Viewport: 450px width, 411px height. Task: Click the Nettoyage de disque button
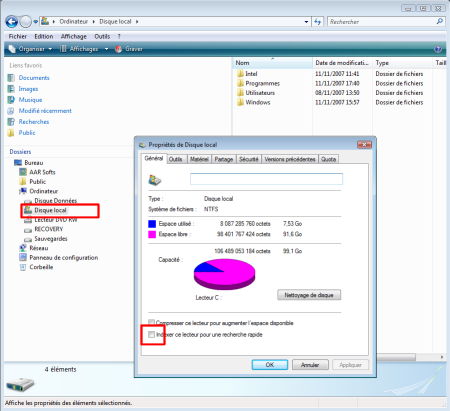click(309, 295)
